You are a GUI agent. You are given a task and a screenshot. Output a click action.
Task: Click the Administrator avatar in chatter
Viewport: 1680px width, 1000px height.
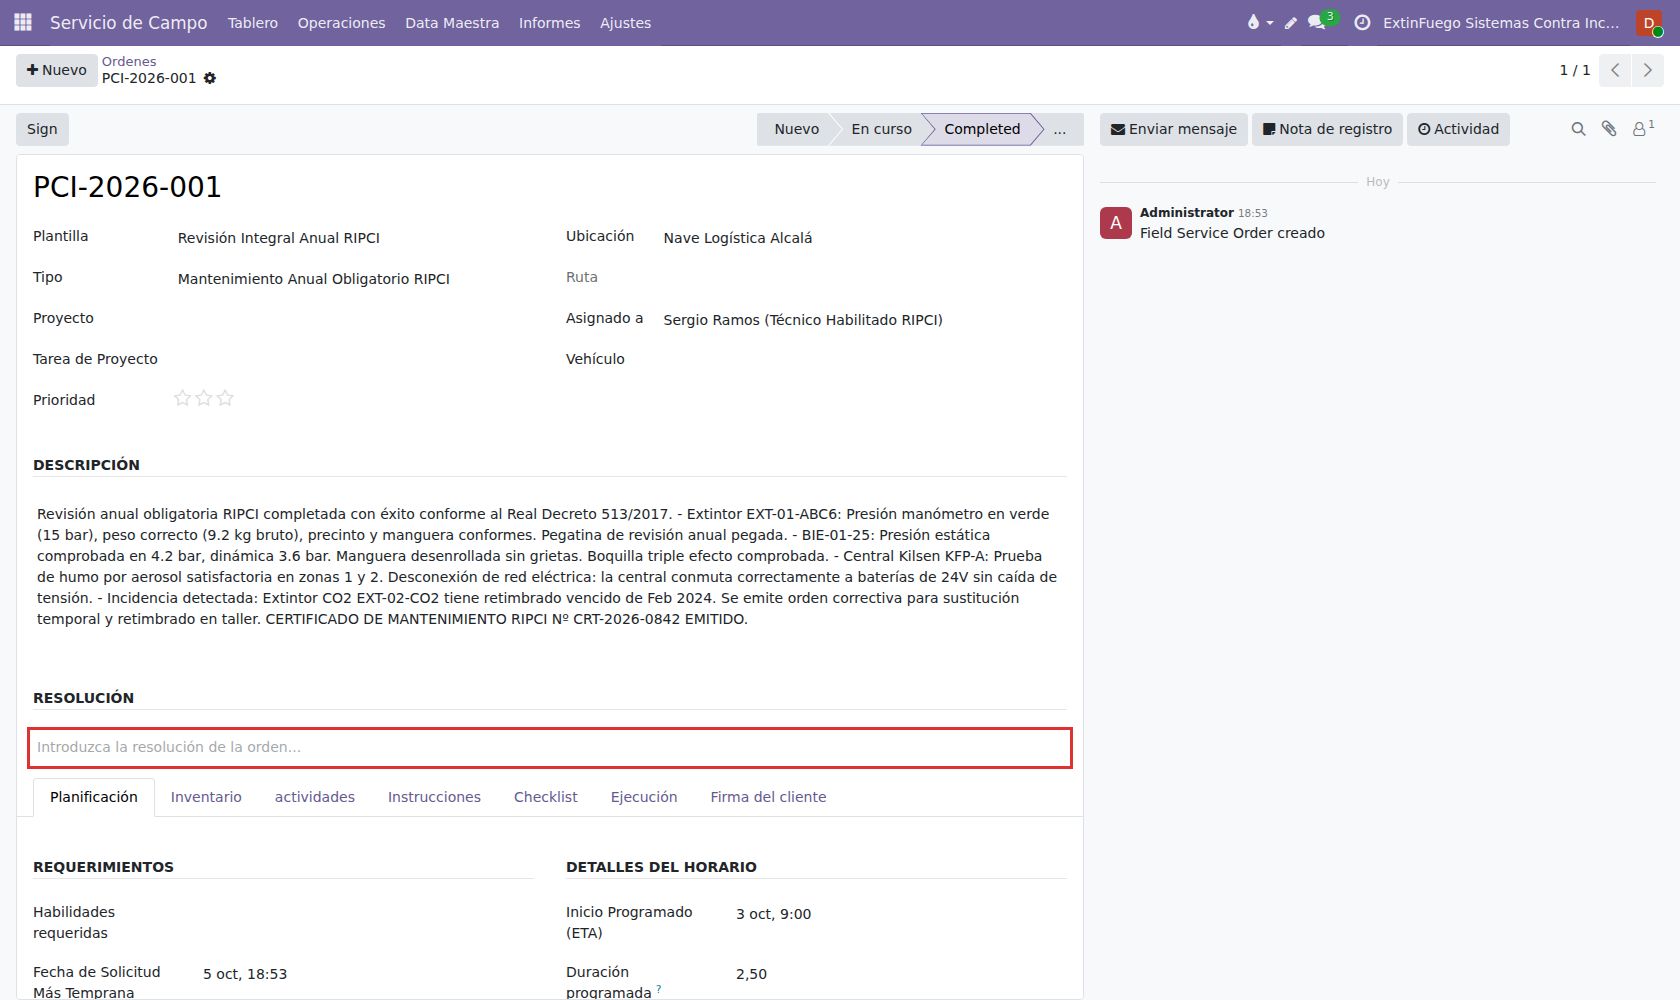tap(1116, 223)
